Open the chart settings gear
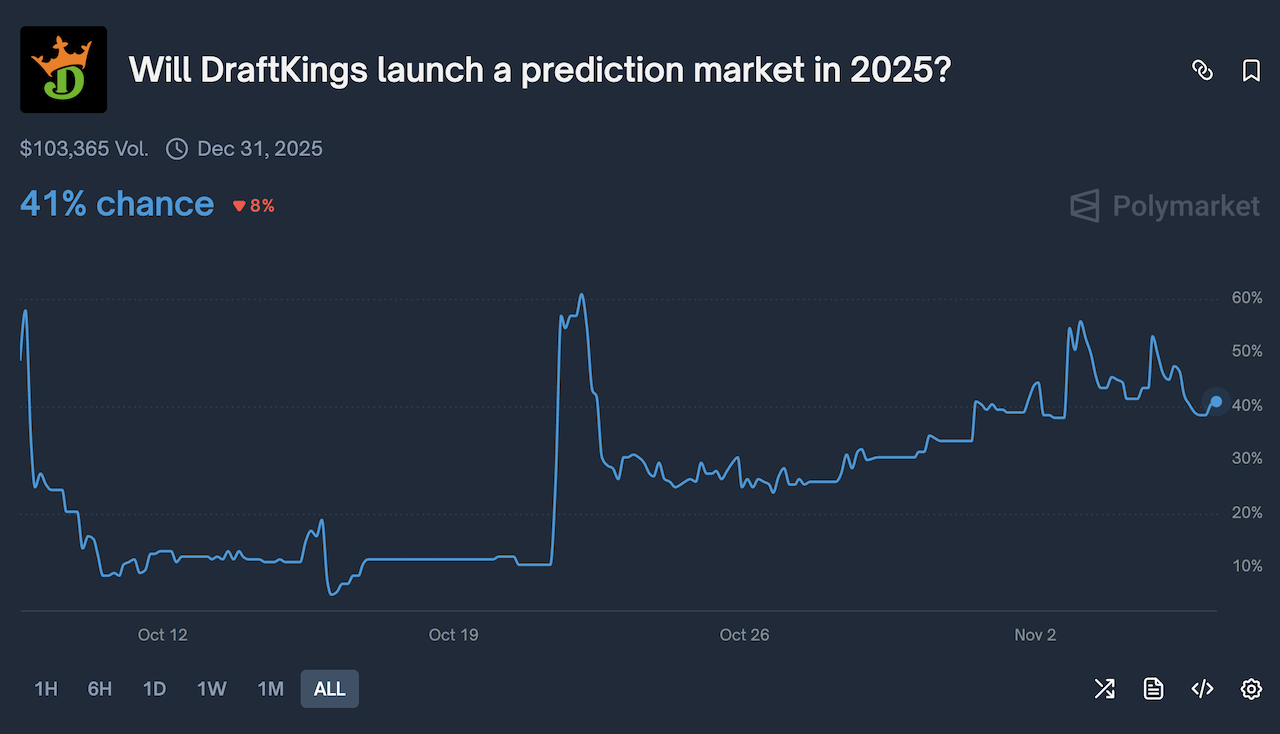 (x=1251, y=689)
